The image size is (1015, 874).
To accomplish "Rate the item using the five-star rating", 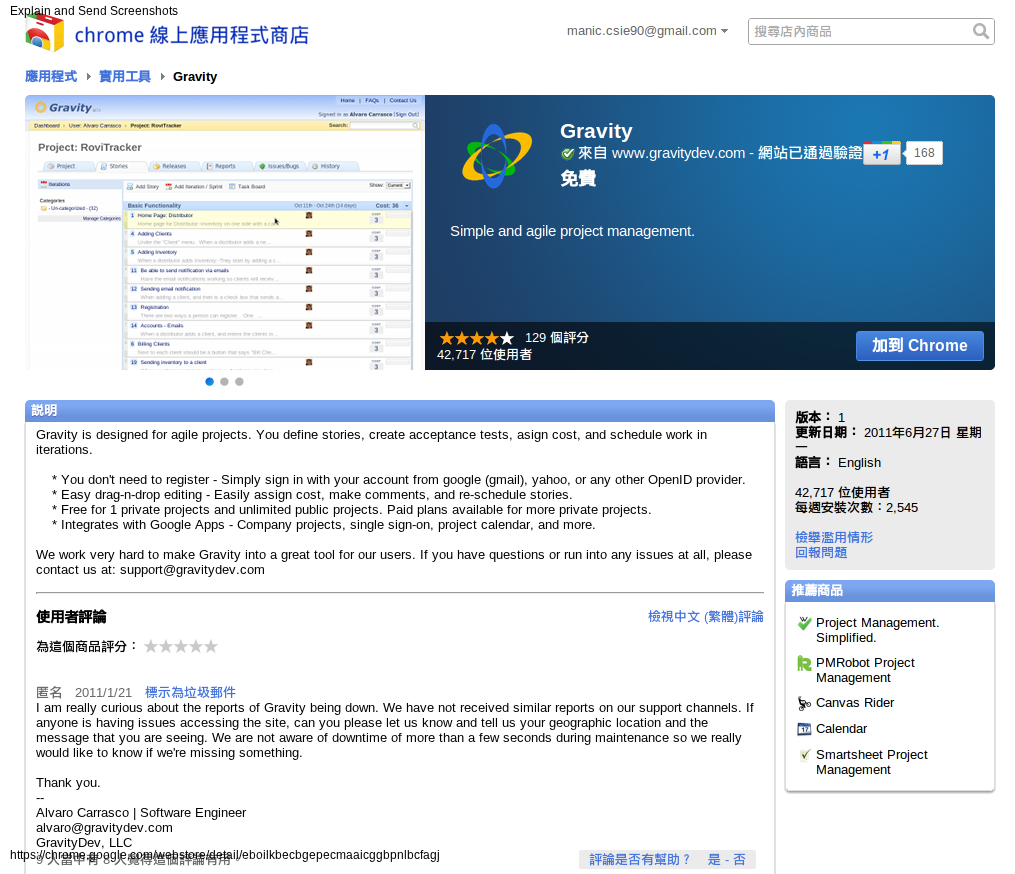I will point(181,646).
